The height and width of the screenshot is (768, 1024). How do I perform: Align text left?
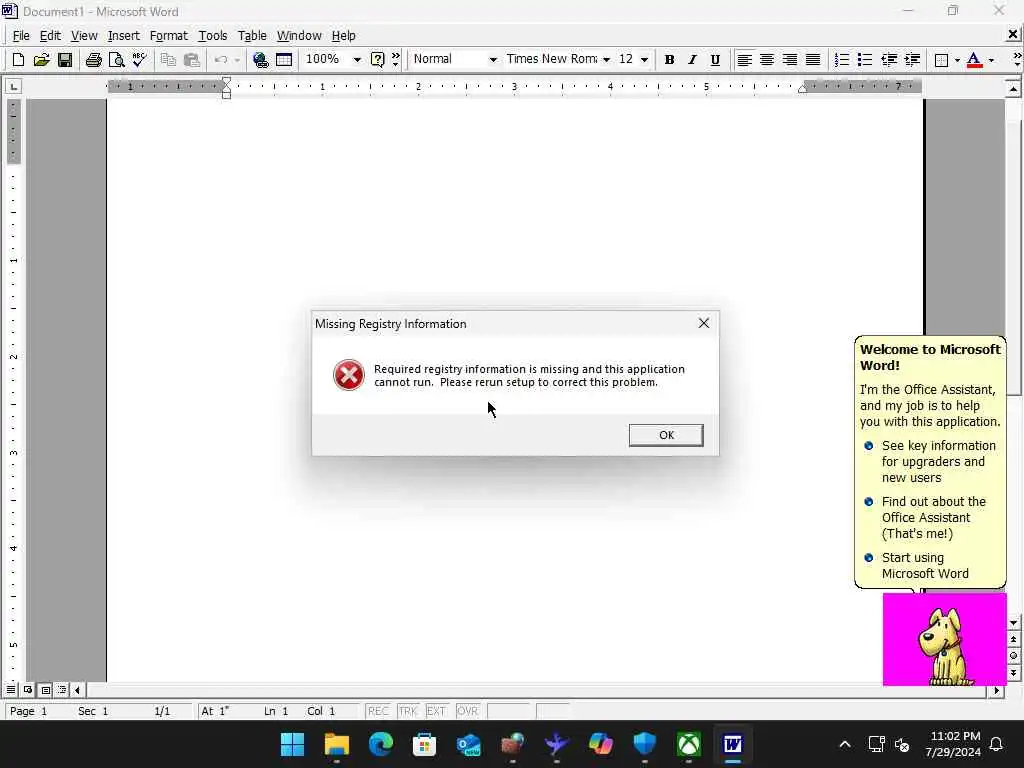click(744, 60)
